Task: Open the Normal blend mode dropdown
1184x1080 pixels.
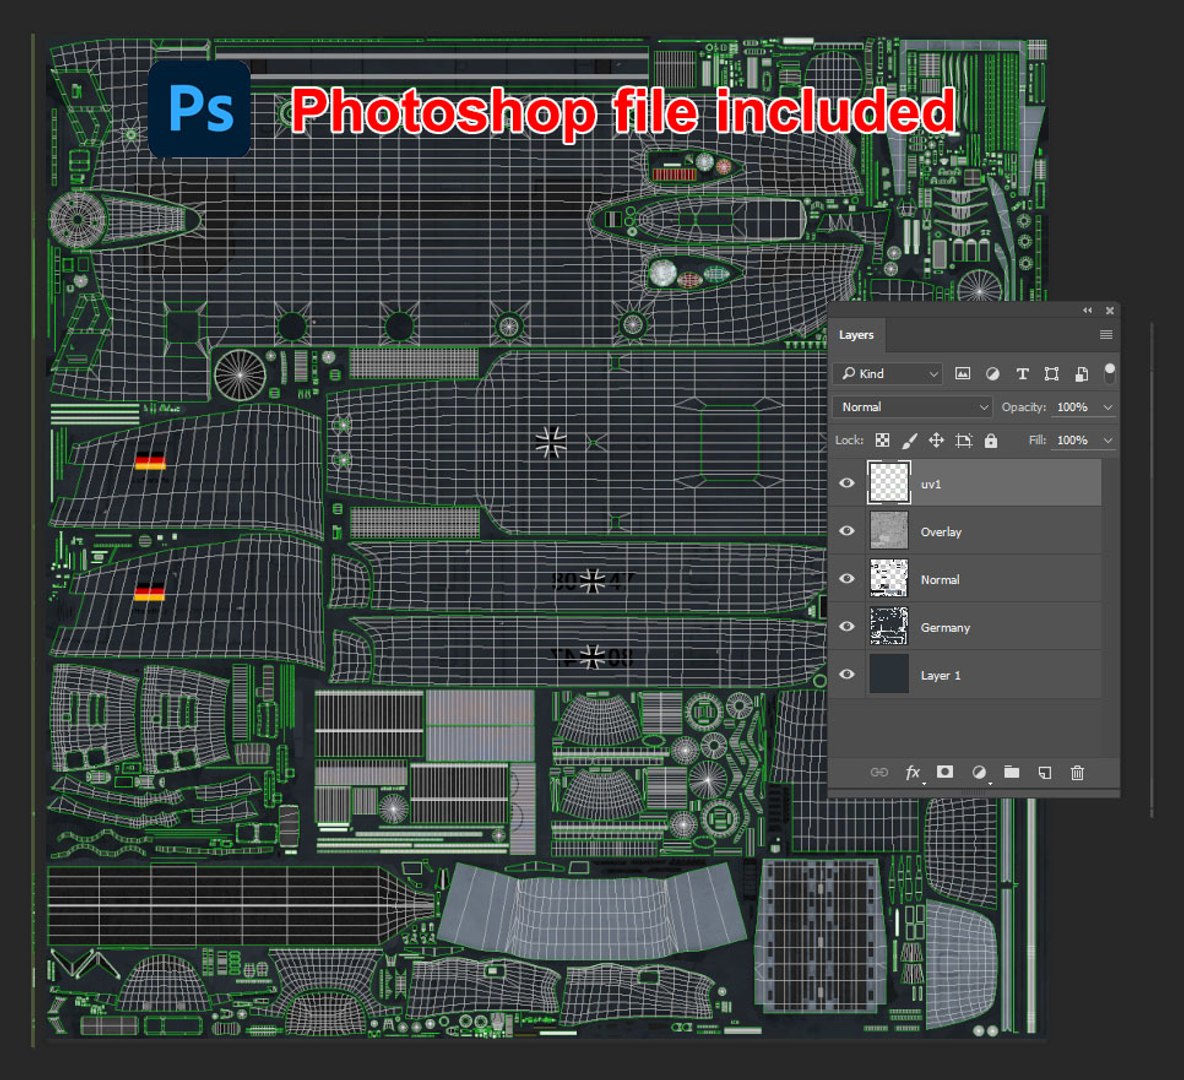Action: 912,407
